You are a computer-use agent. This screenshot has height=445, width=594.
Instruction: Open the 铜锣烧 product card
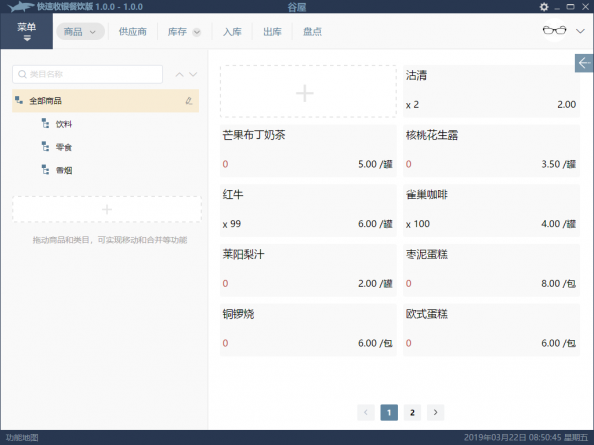(x=308, y=330)
